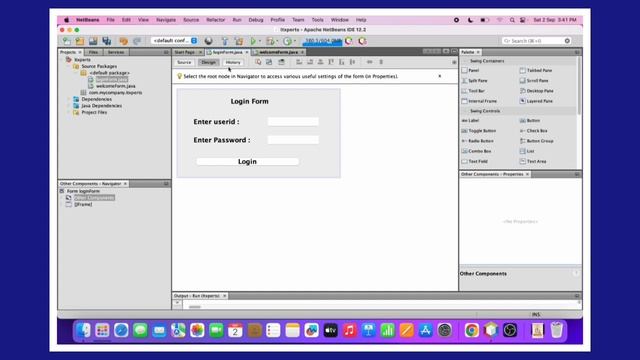Expand the Project Files tree node
Screen dimensions: 640x360
click(69, 112)
